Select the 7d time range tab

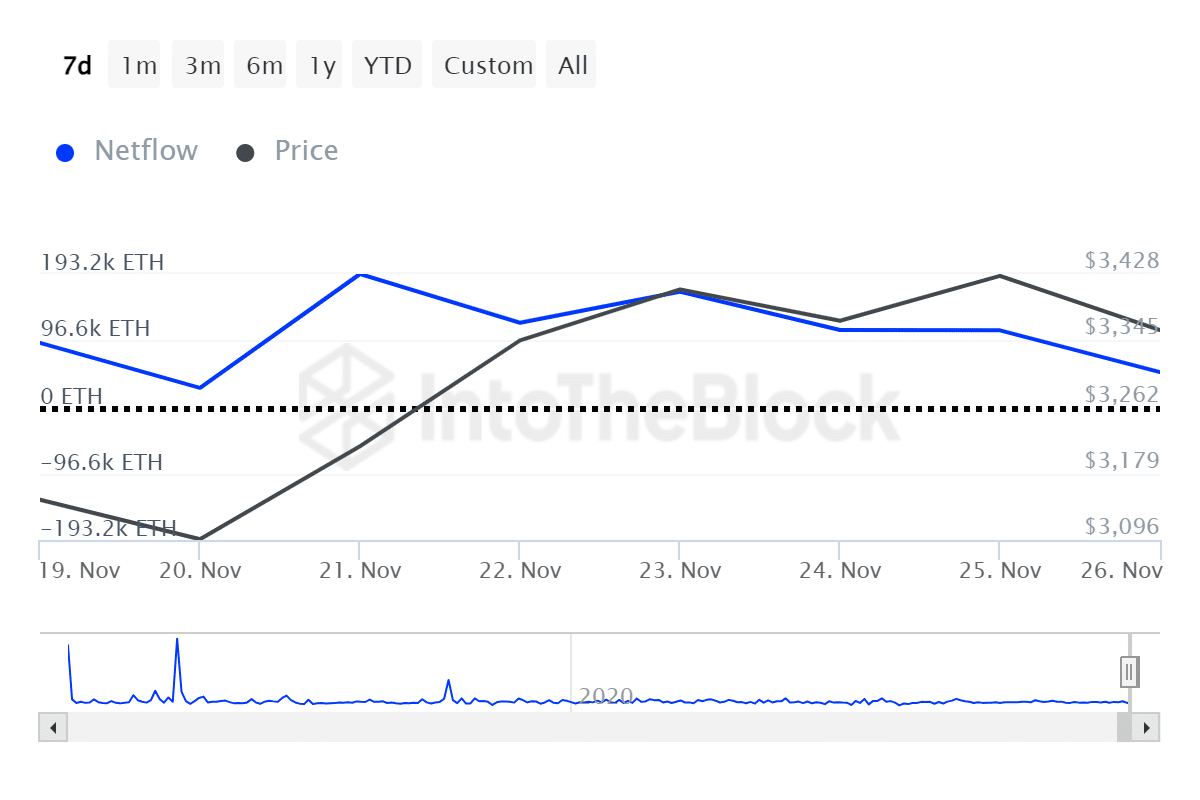[77, 66]
